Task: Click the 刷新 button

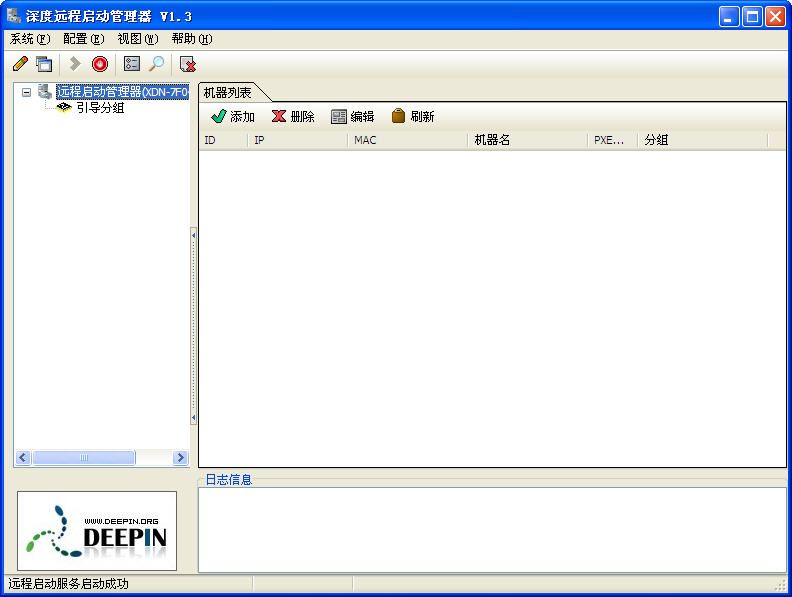Action: coord(413,116)
